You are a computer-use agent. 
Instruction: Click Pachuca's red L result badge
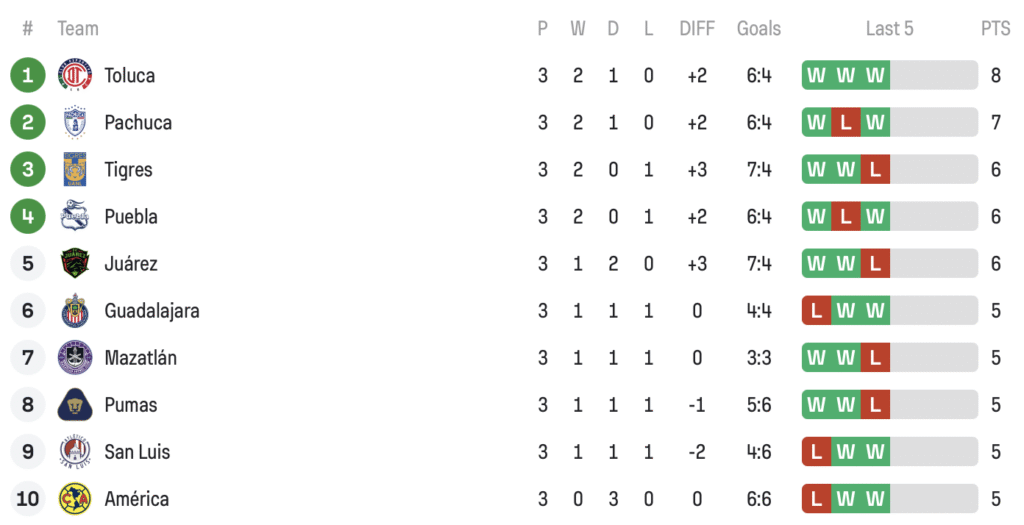click(846, 122)
